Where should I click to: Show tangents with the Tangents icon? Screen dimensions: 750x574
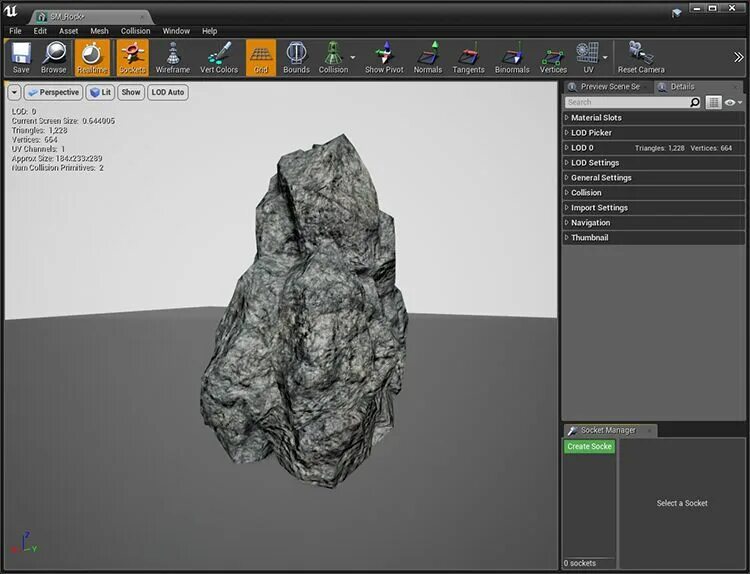[469, 56]
